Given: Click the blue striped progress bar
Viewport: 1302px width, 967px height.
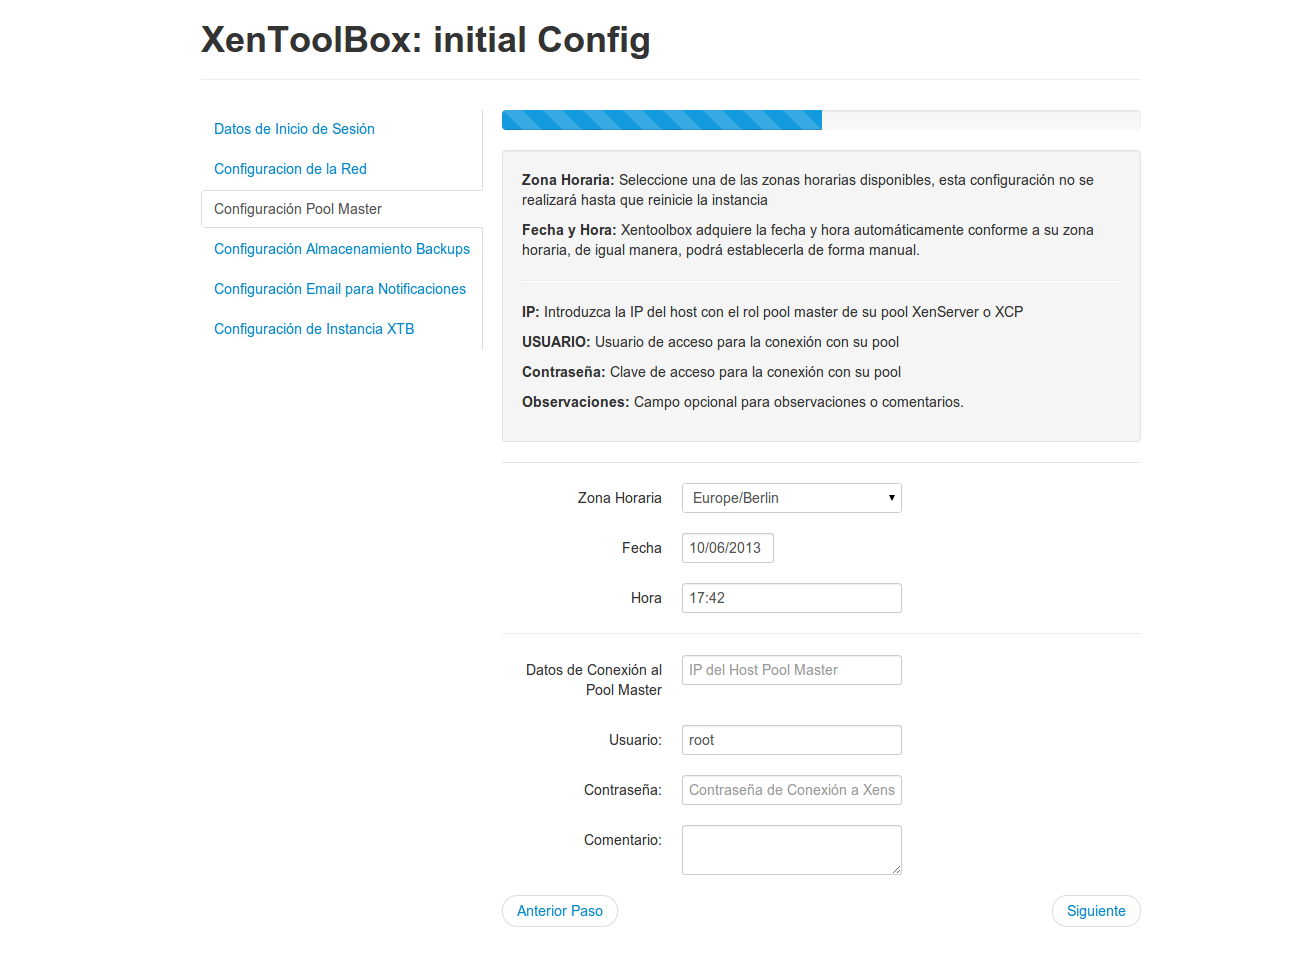Looking at the screenshot, I should pyautogui.click(x=662, y=120).
